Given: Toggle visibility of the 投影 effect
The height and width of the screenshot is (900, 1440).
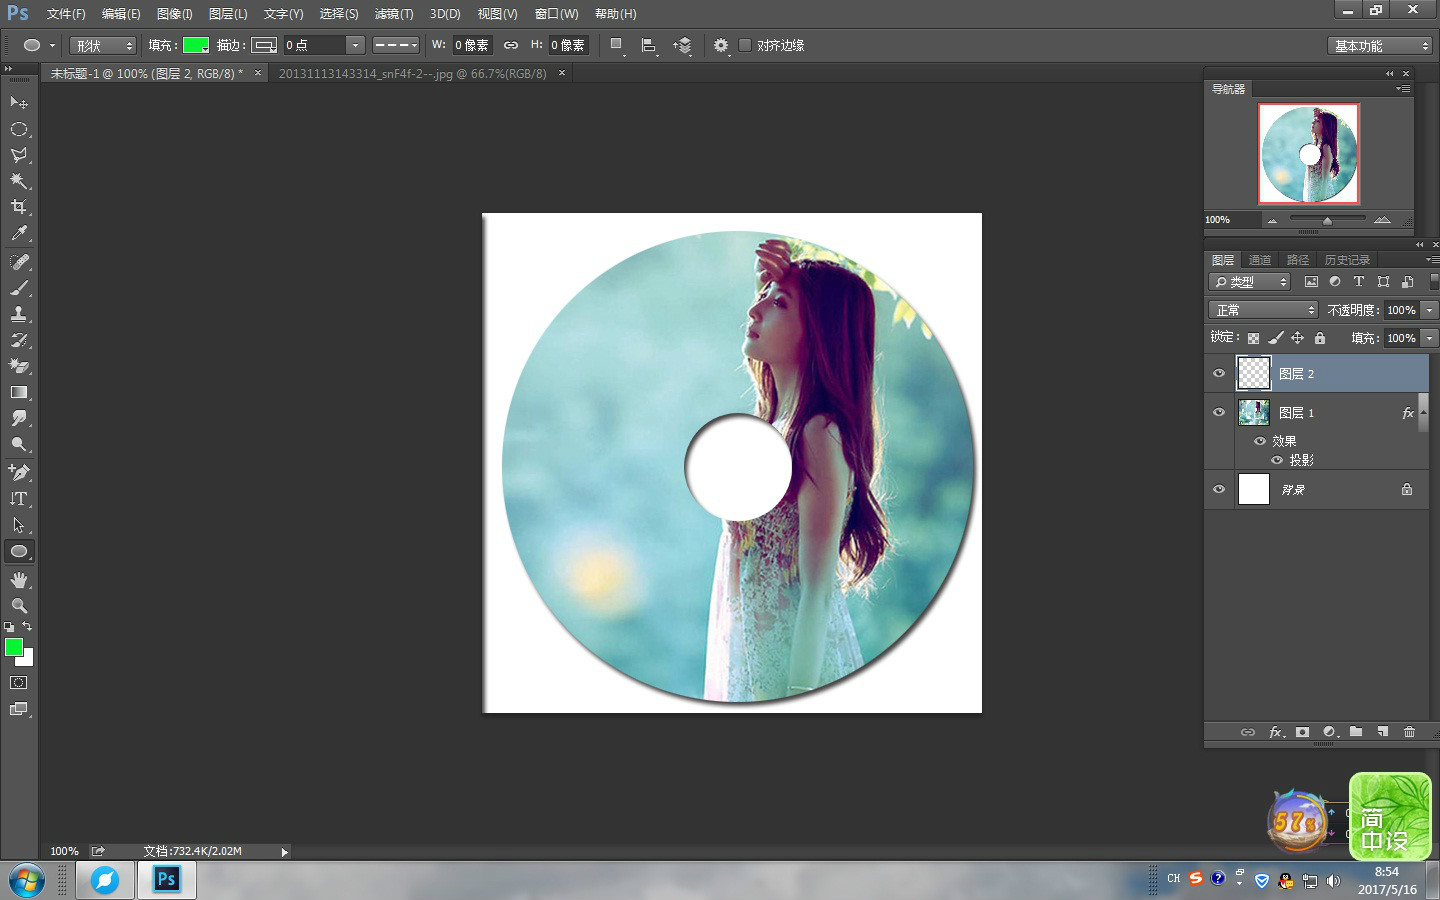Looking at the screenshot, I should pos(1277,460).
